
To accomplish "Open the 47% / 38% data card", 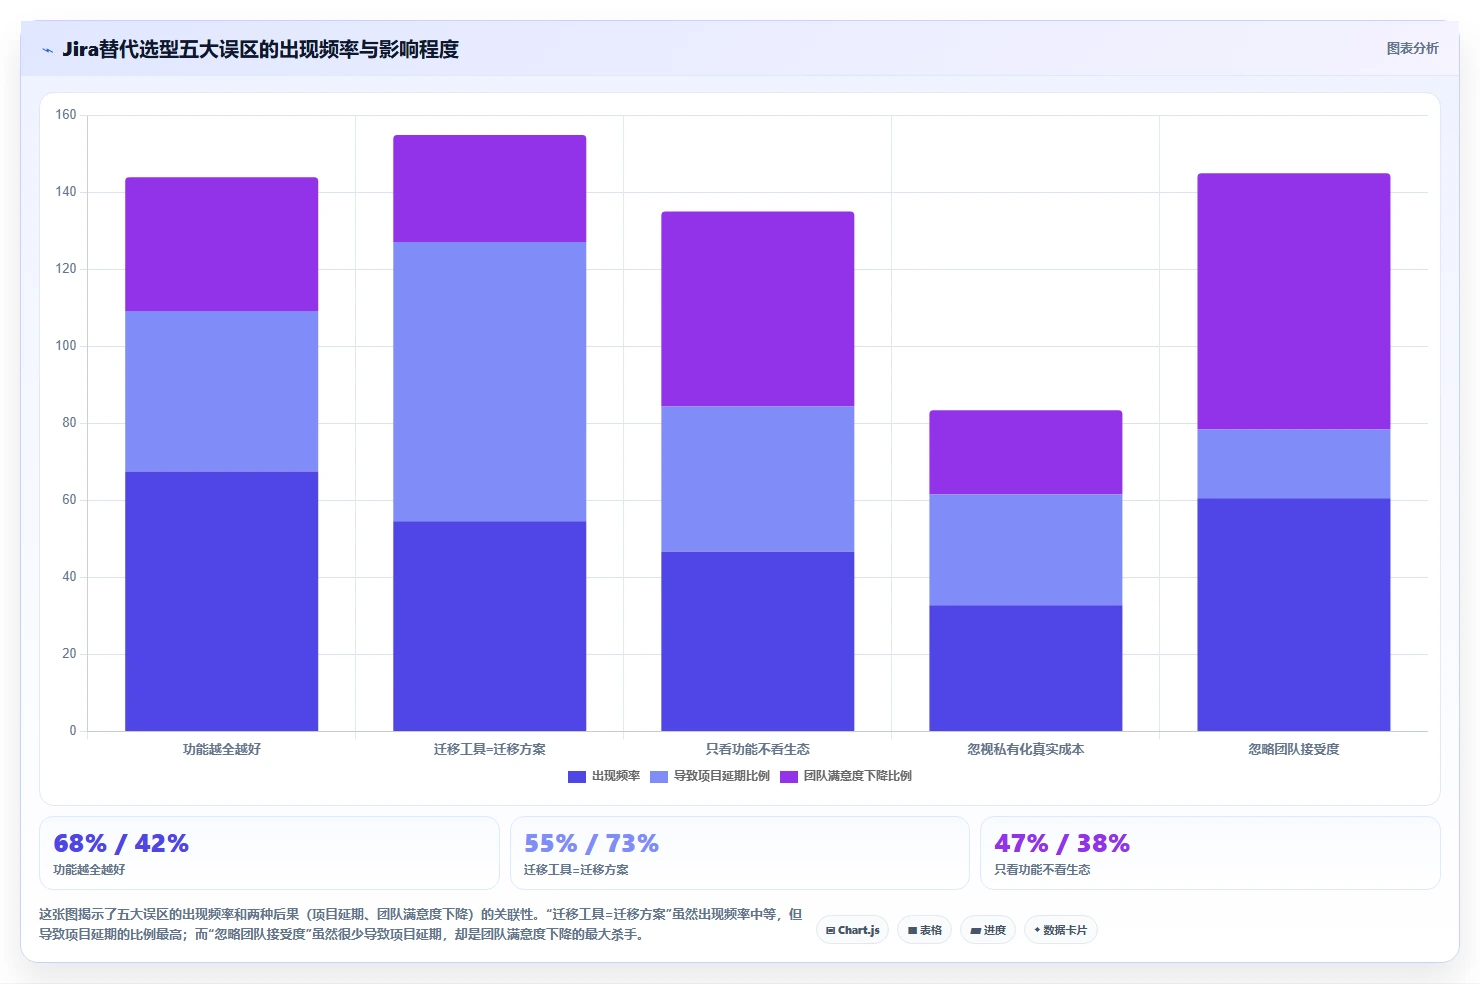I will tap(1210, 853).
